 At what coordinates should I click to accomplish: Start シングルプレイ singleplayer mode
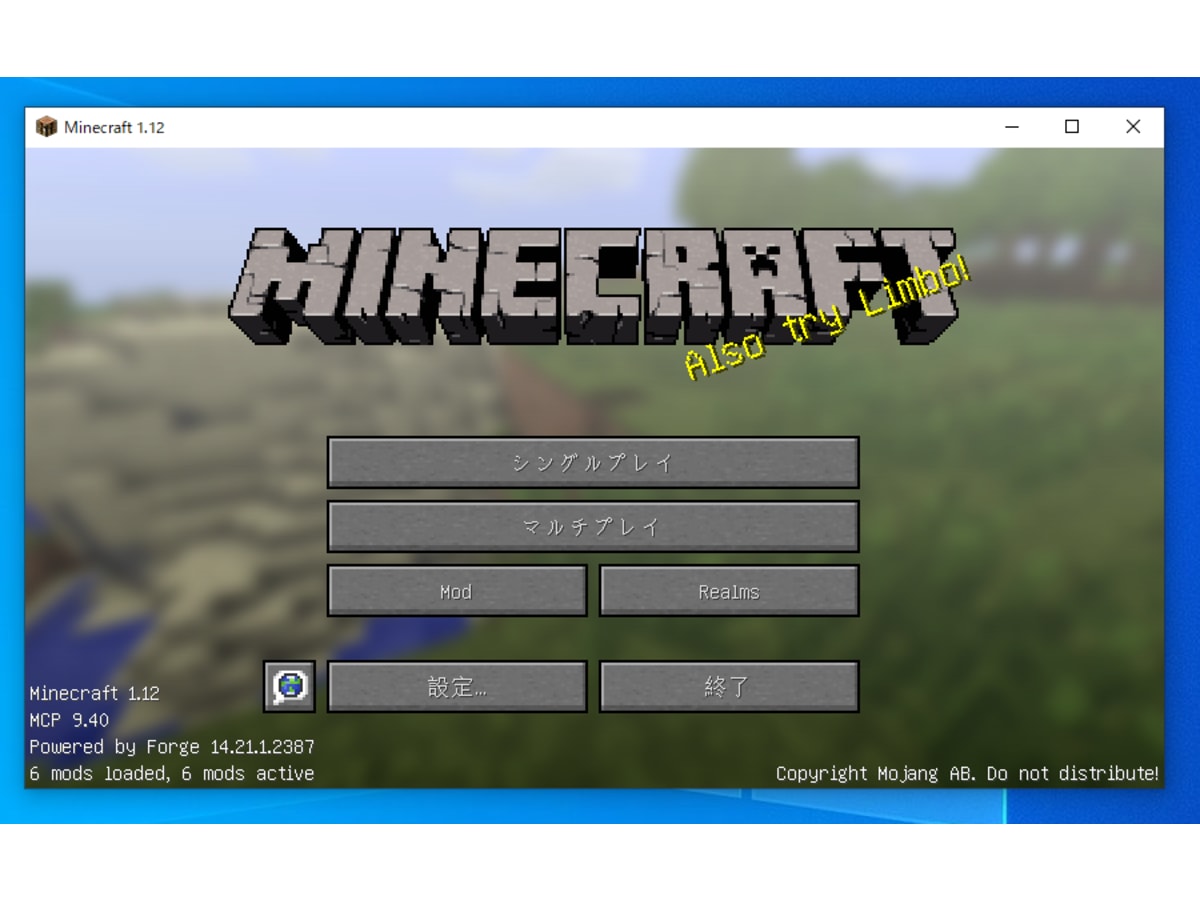[593, 463]
